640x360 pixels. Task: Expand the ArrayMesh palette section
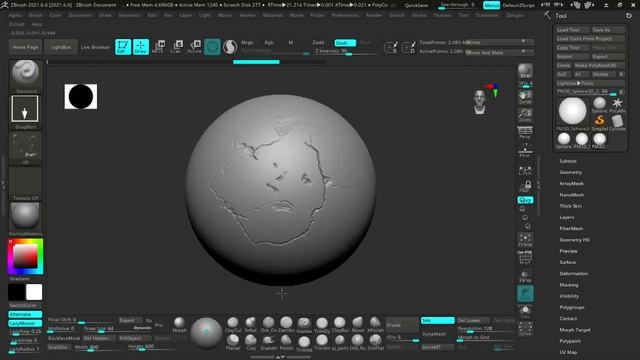[571, 184]
